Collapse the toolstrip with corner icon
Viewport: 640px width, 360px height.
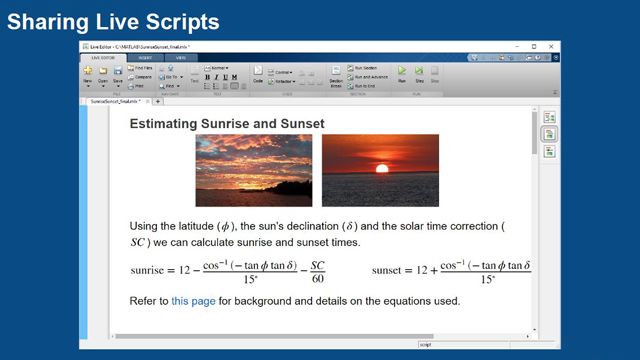[555, 93]
